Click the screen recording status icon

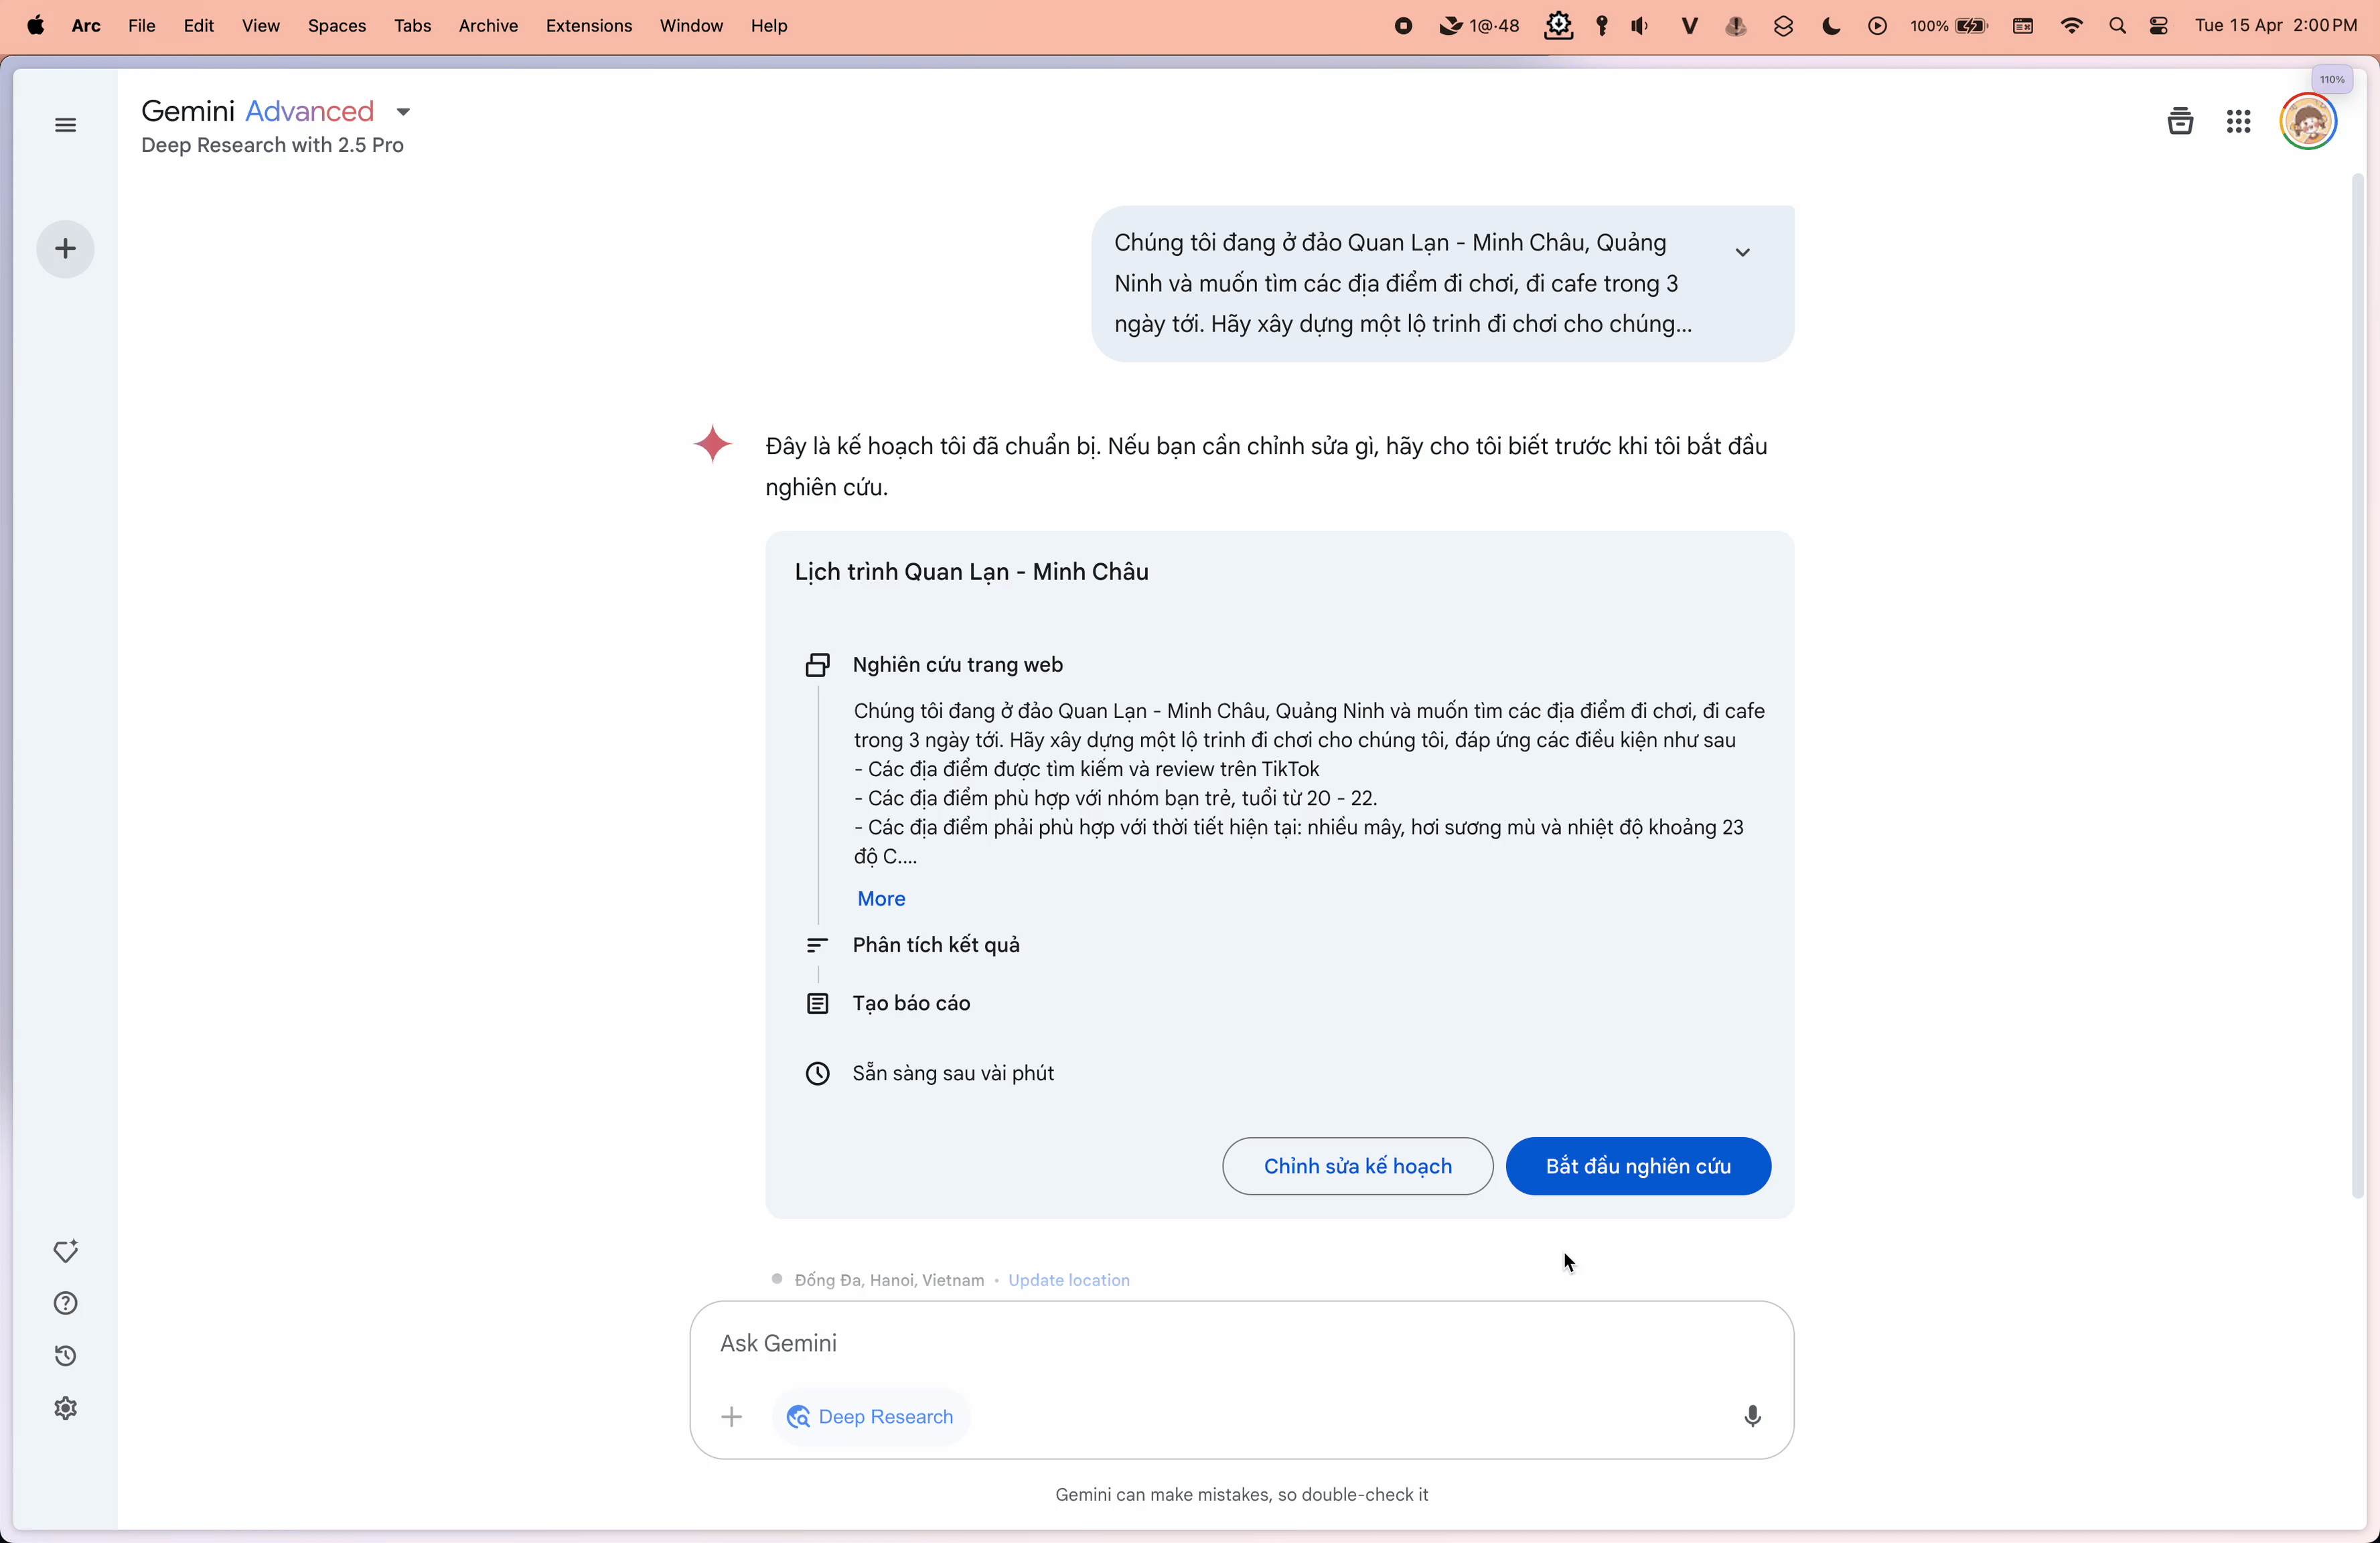(1403, 26)
